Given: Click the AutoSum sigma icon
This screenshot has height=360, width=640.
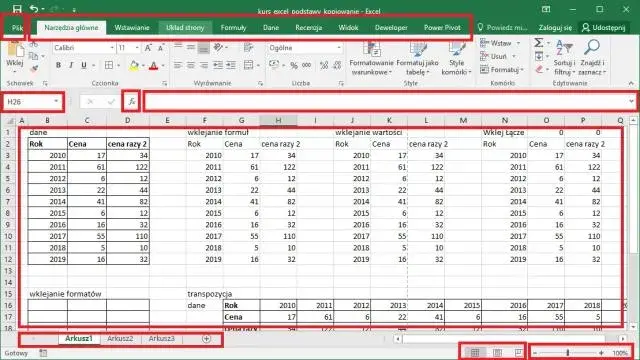Looking at the screenshot, I should point(539,43).
